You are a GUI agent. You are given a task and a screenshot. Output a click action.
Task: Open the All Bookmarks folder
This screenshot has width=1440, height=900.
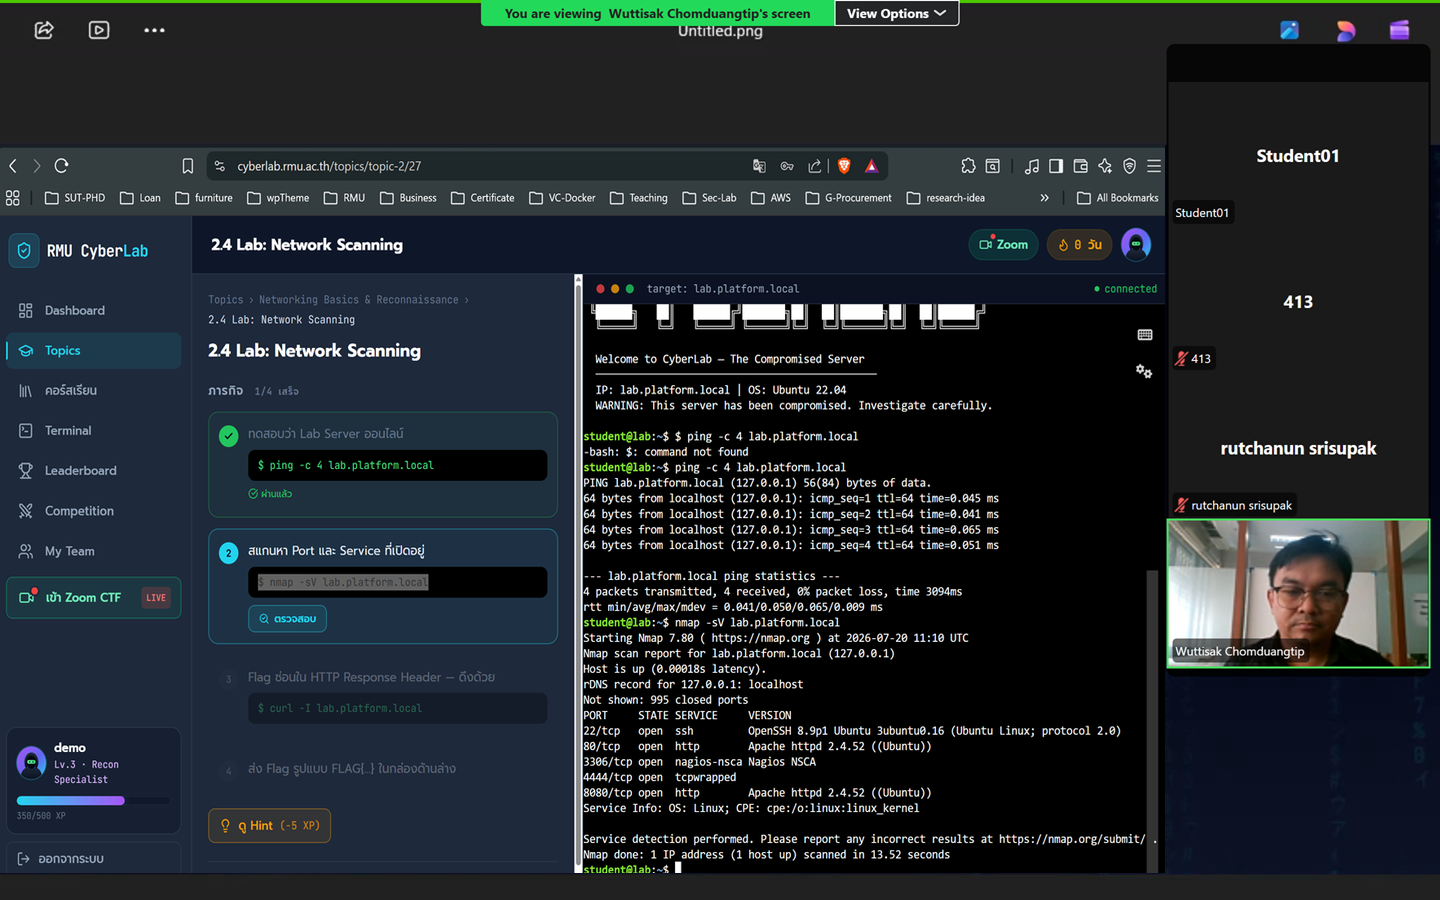click(x=1118, y=198)
